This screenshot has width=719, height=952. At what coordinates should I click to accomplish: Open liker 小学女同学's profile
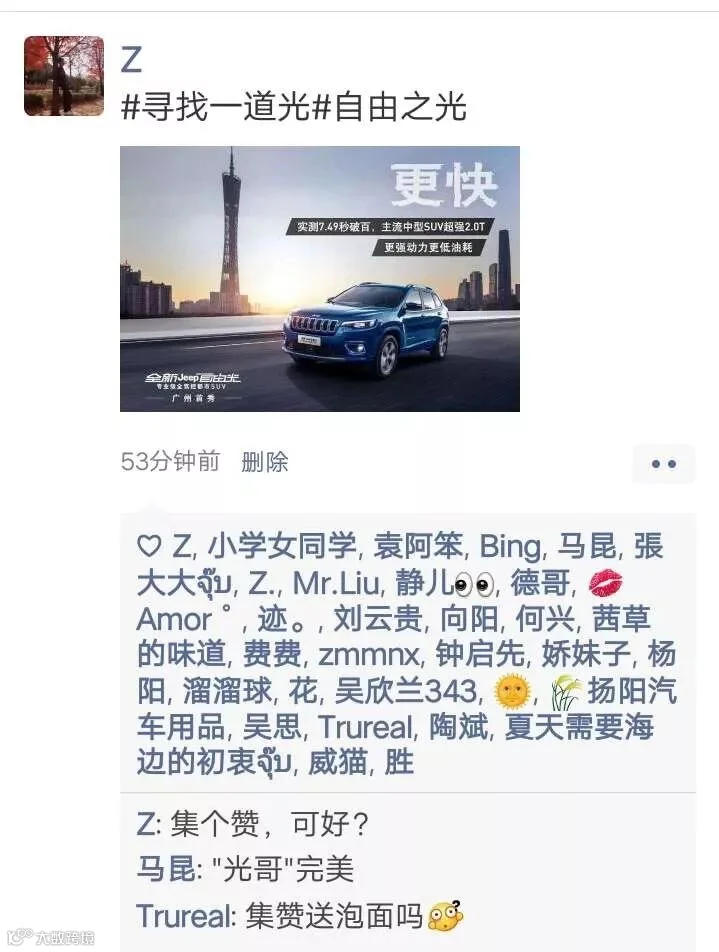click(x=282, y=546)
